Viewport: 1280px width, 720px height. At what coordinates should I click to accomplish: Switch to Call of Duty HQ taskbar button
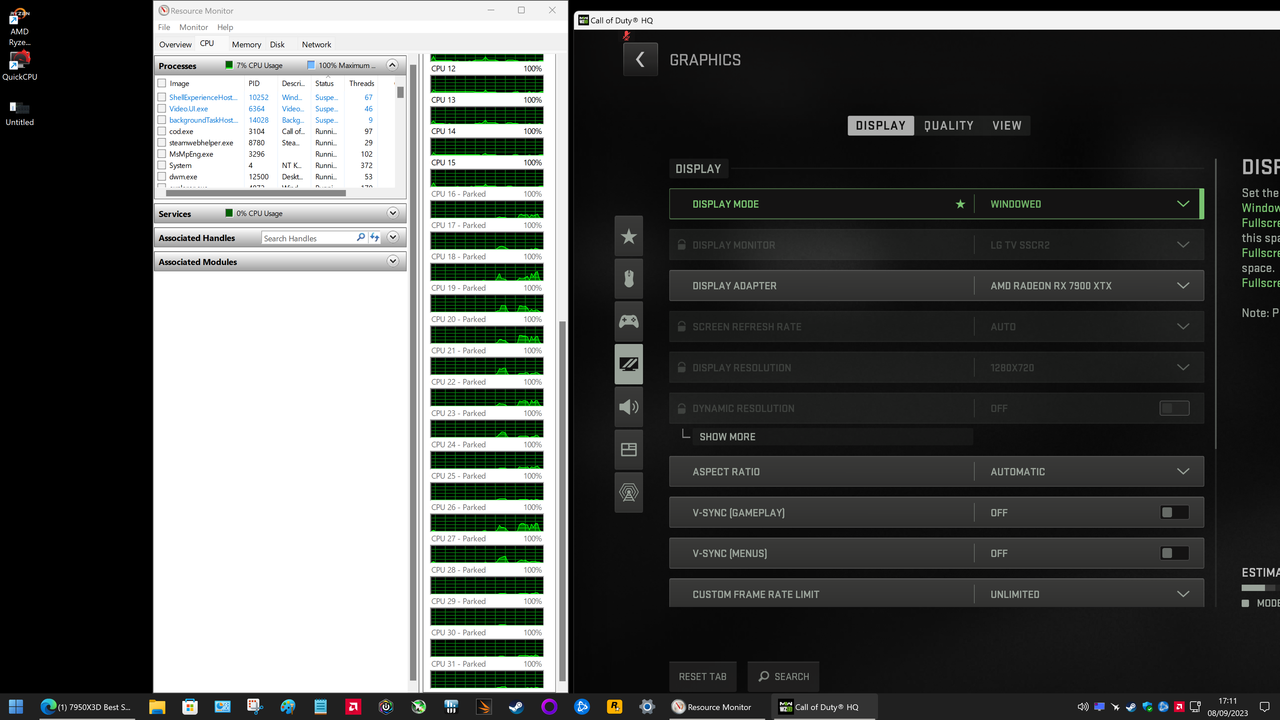826,706
